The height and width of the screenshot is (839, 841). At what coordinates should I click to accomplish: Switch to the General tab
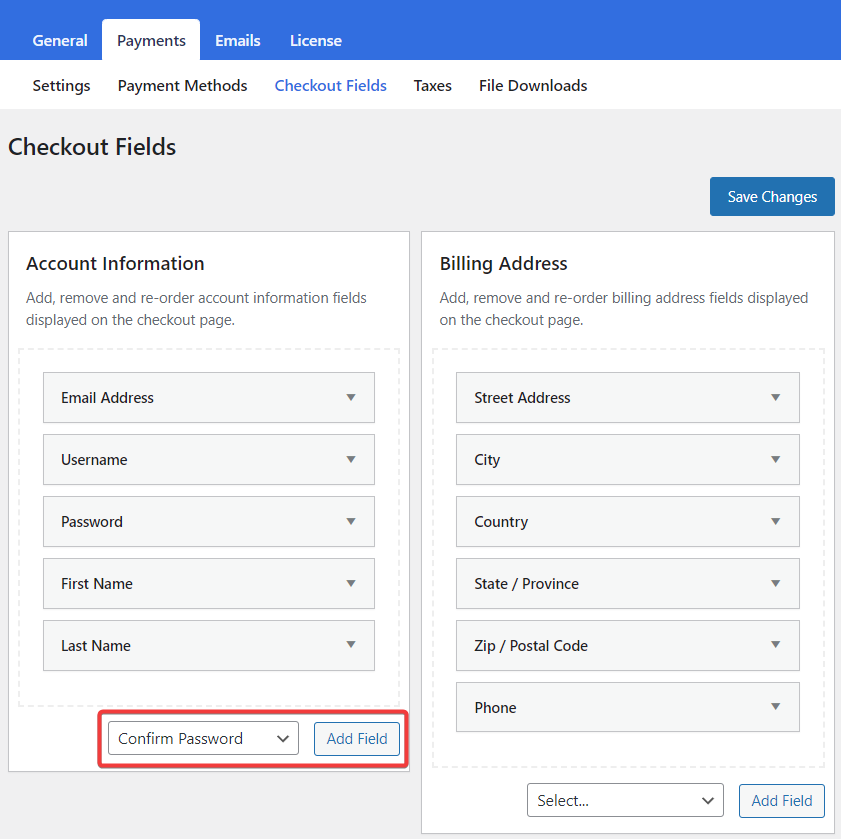(x=60, y=41)
